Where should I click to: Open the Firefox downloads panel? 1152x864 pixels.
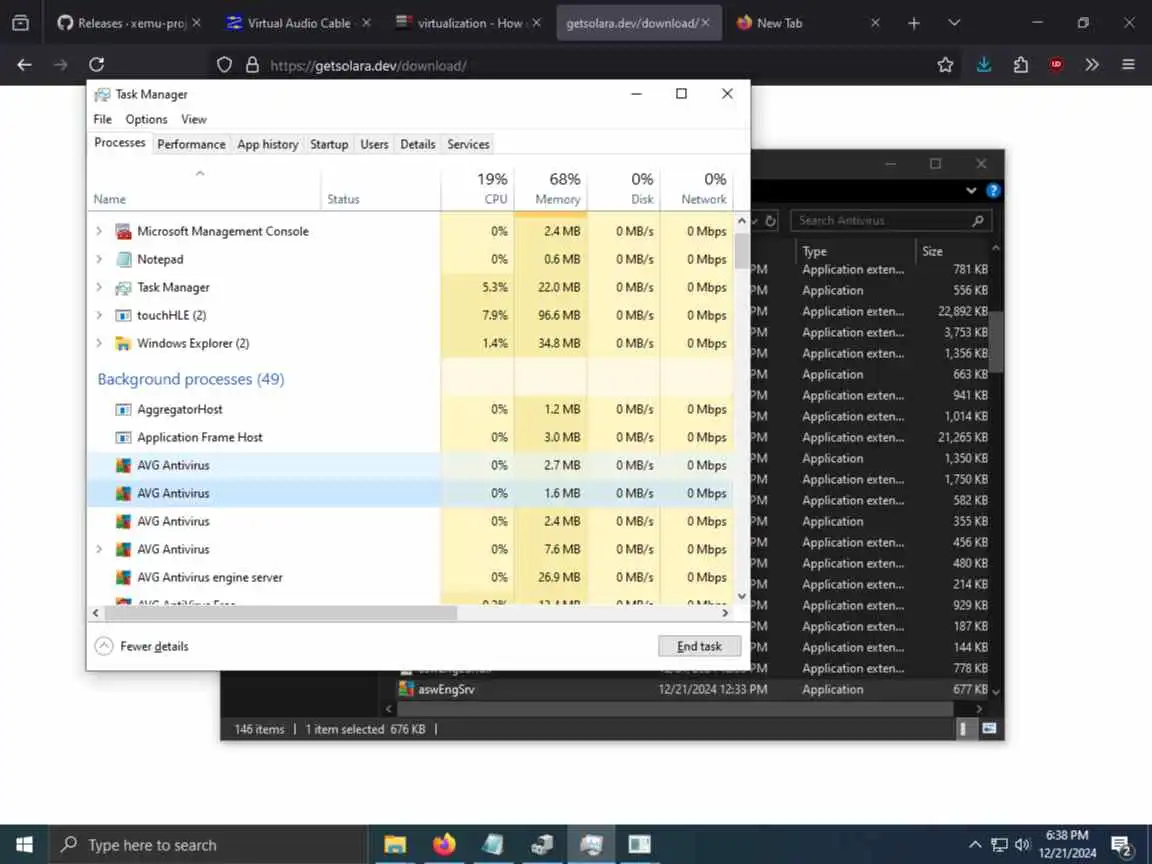(983, 65)
